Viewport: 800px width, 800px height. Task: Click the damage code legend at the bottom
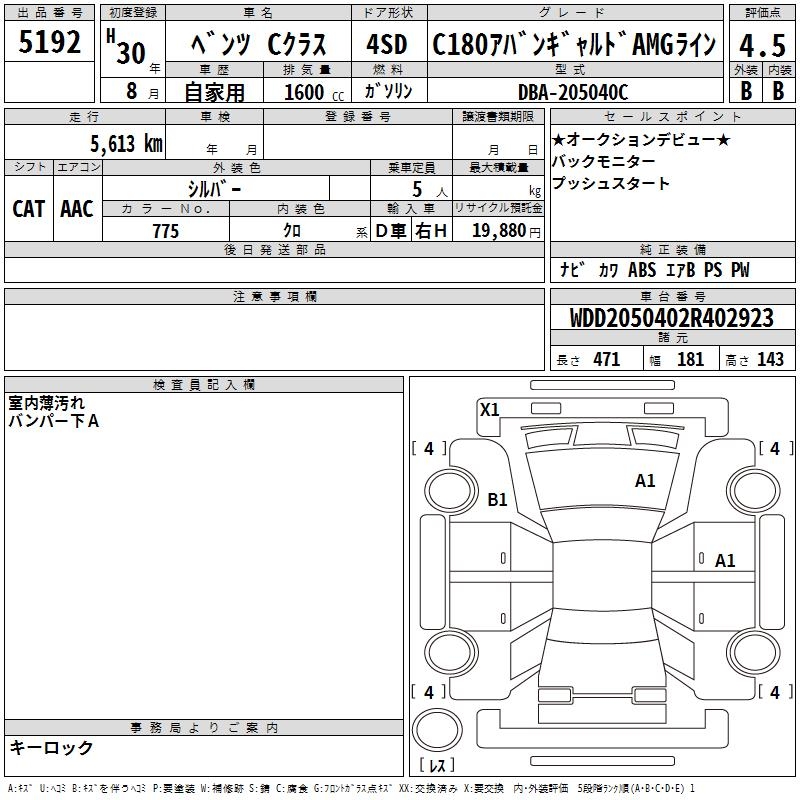(352, 788)
